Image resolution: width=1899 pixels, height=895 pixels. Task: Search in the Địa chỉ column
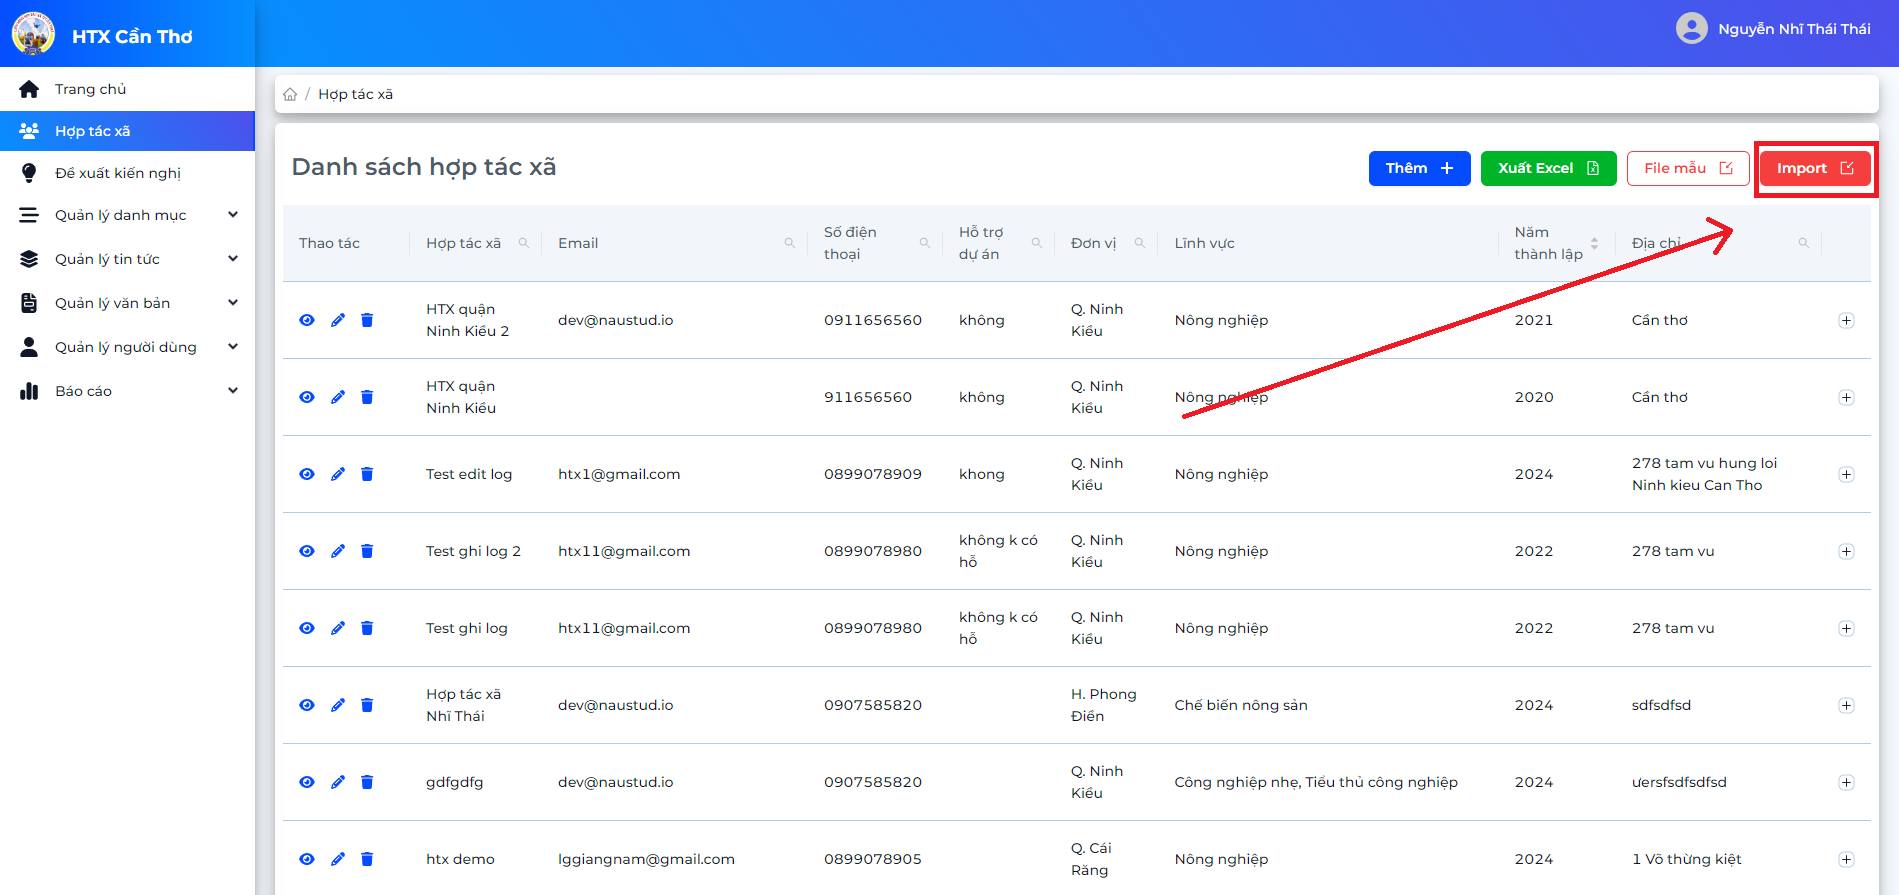coord(1804,243)
